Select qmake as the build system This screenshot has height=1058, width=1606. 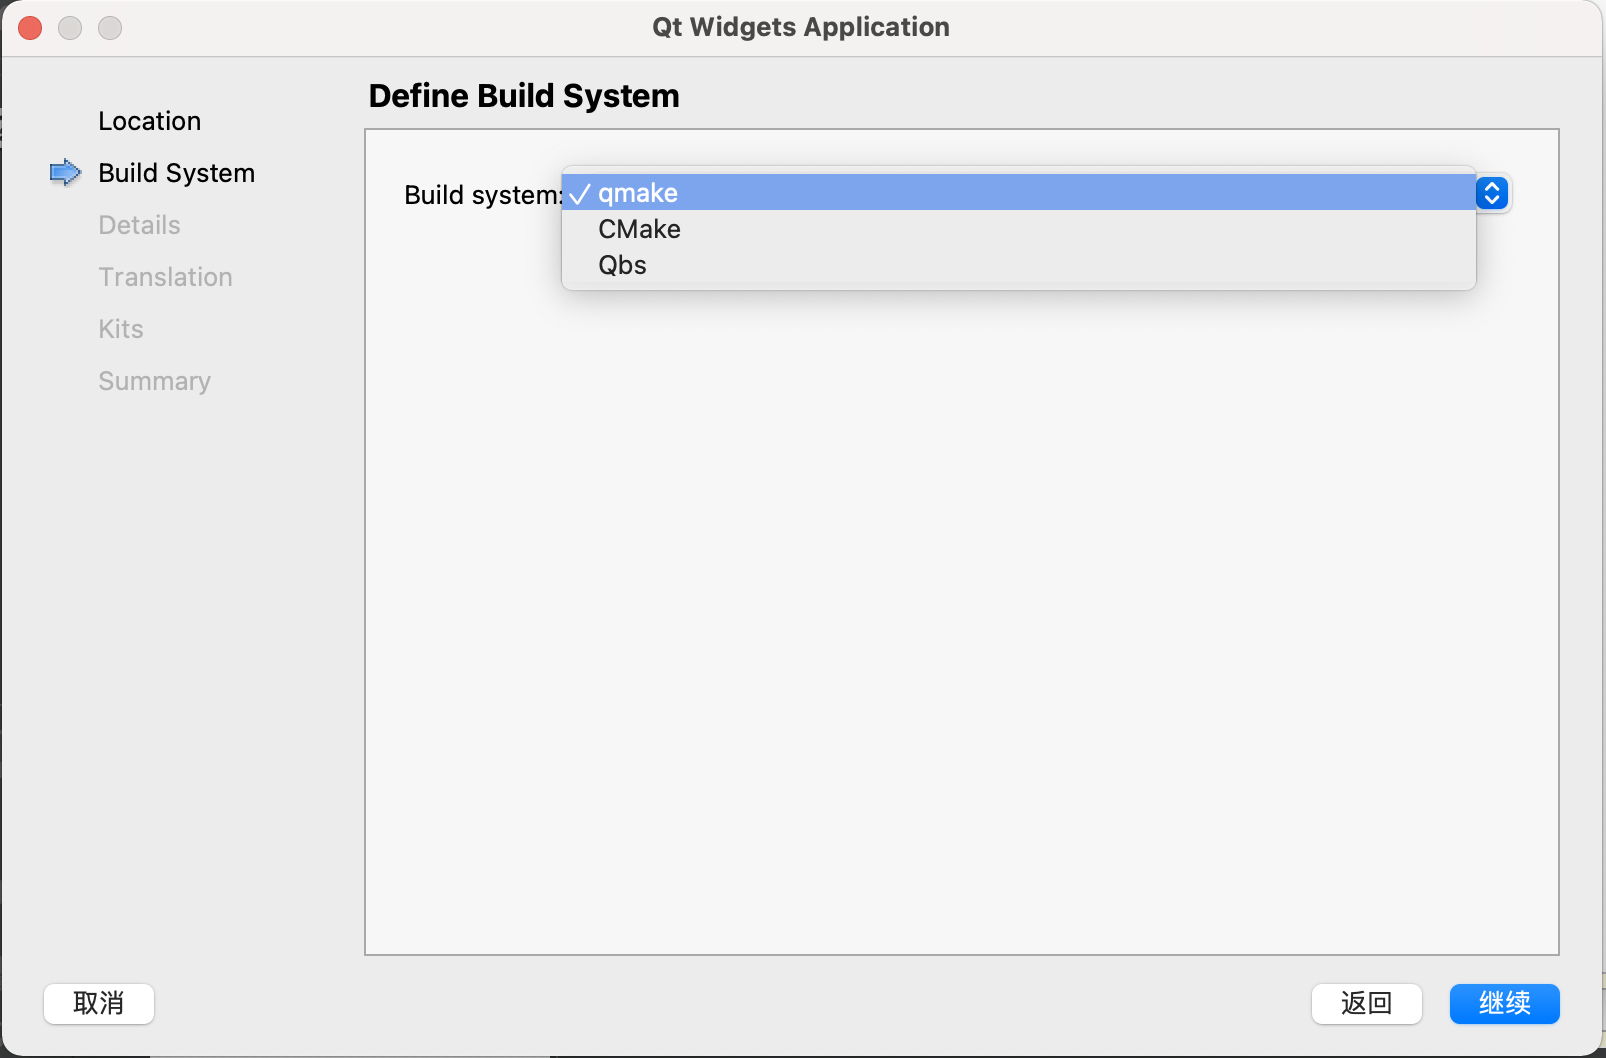point(637,193)
